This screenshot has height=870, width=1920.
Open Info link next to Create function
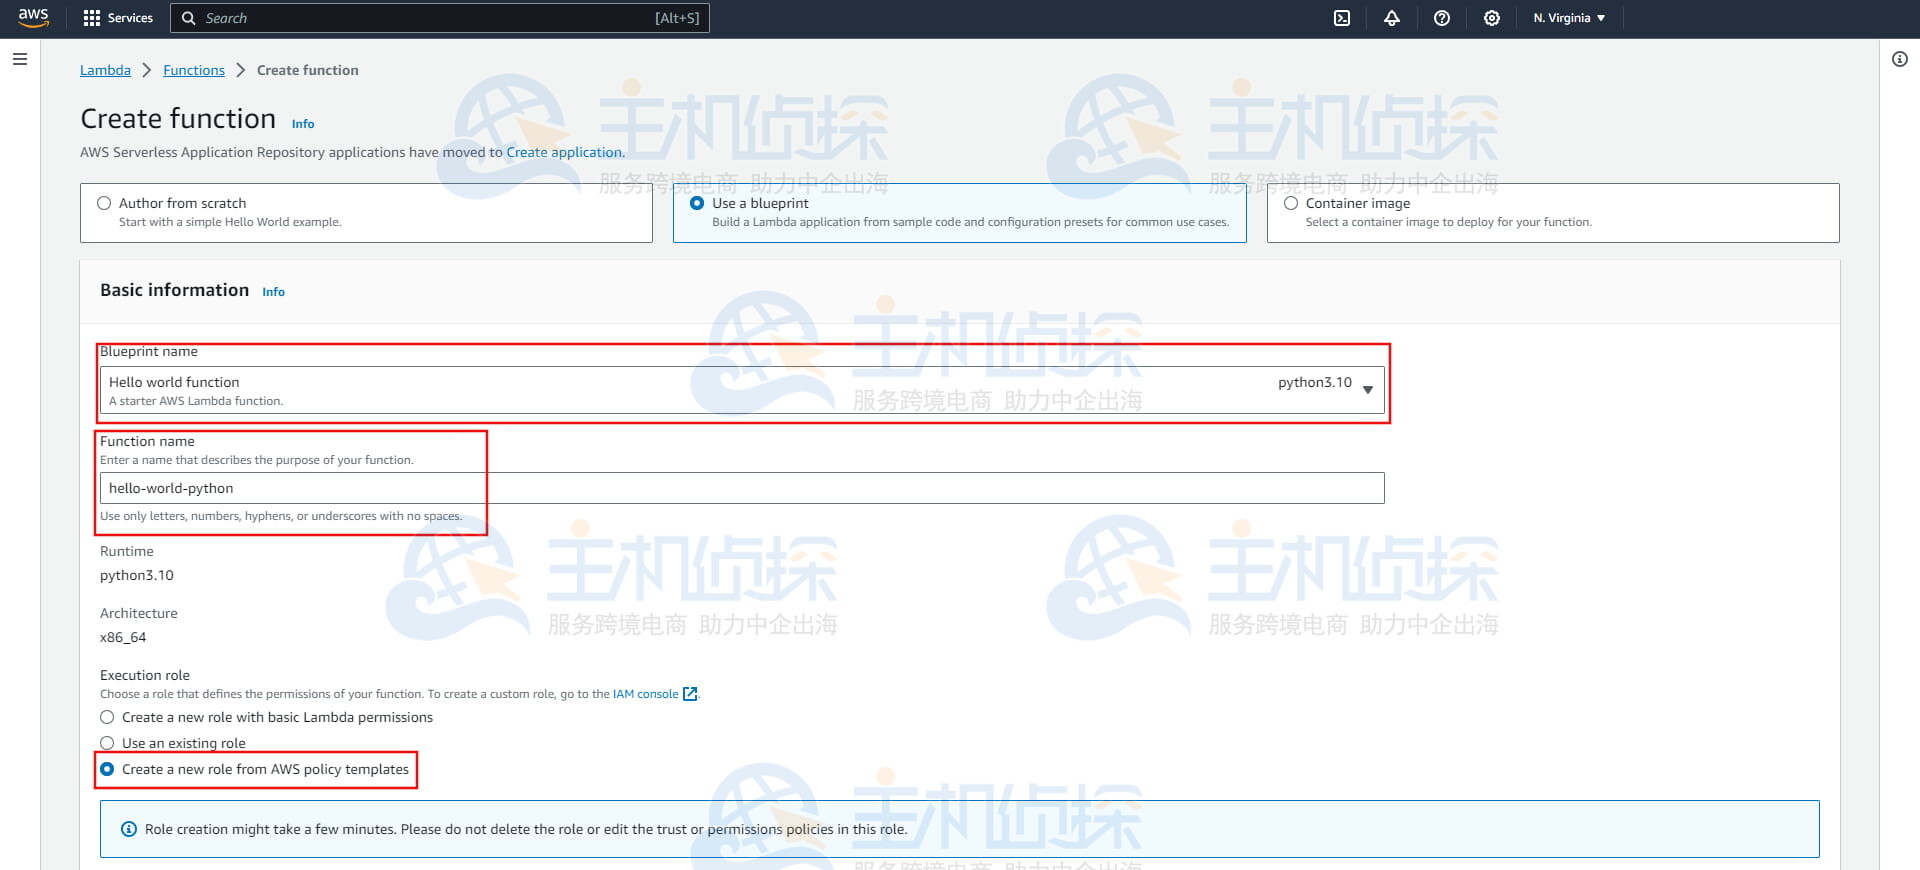point(303,124)
